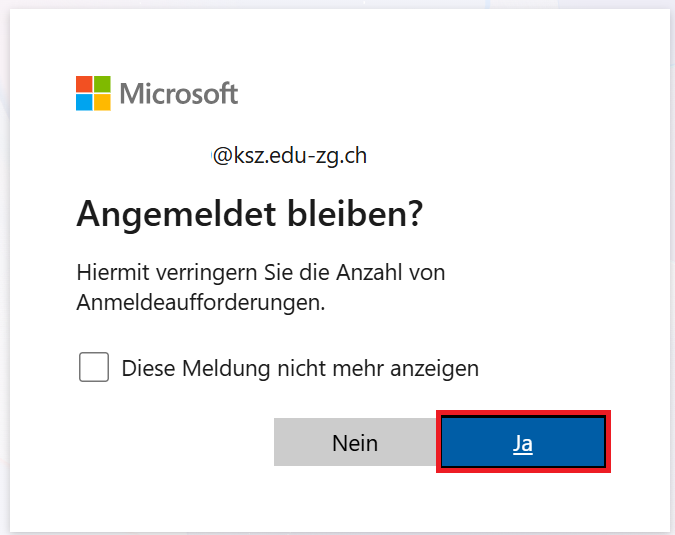Click the blue square of Microsoft logo
Viewport: 675px width, 535px height.
click(x=85, y=102)
